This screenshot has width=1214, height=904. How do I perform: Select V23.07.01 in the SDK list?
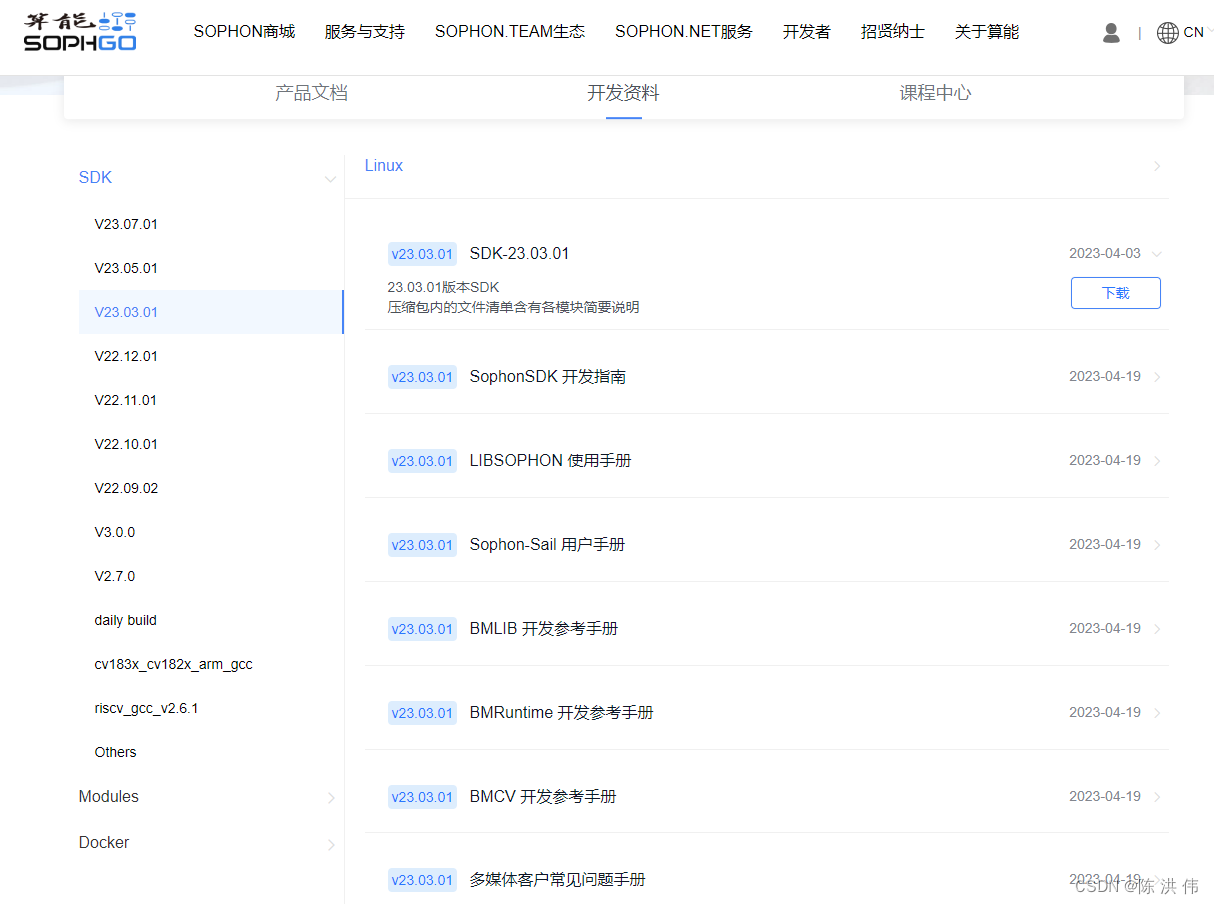point(125,224)
